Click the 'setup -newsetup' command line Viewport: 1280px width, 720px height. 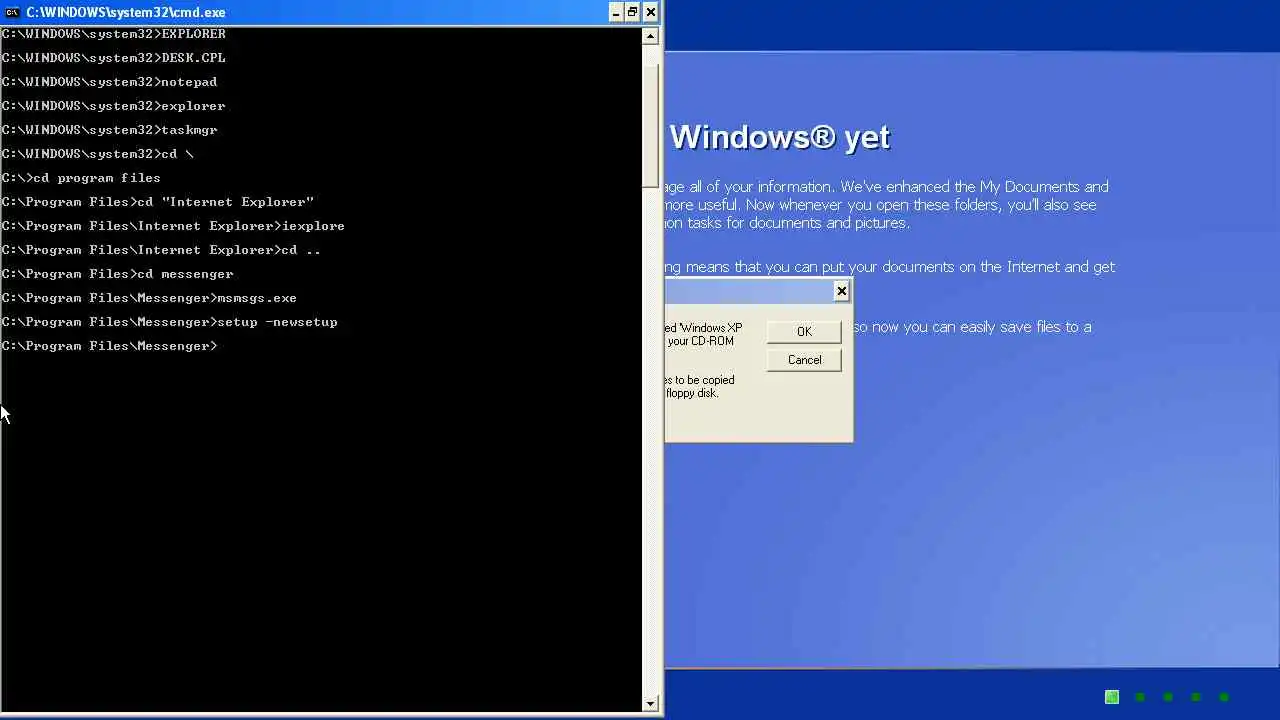170,322
